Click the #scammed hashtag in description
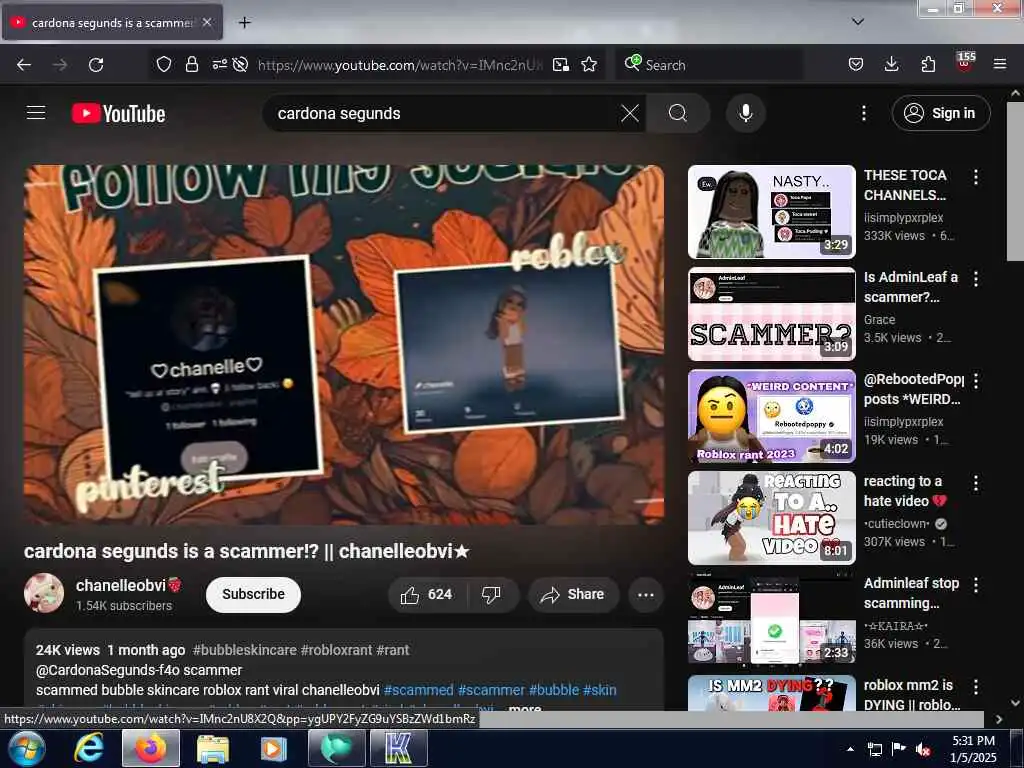Viewport: 1024px width, 768px height. [418, 690]
